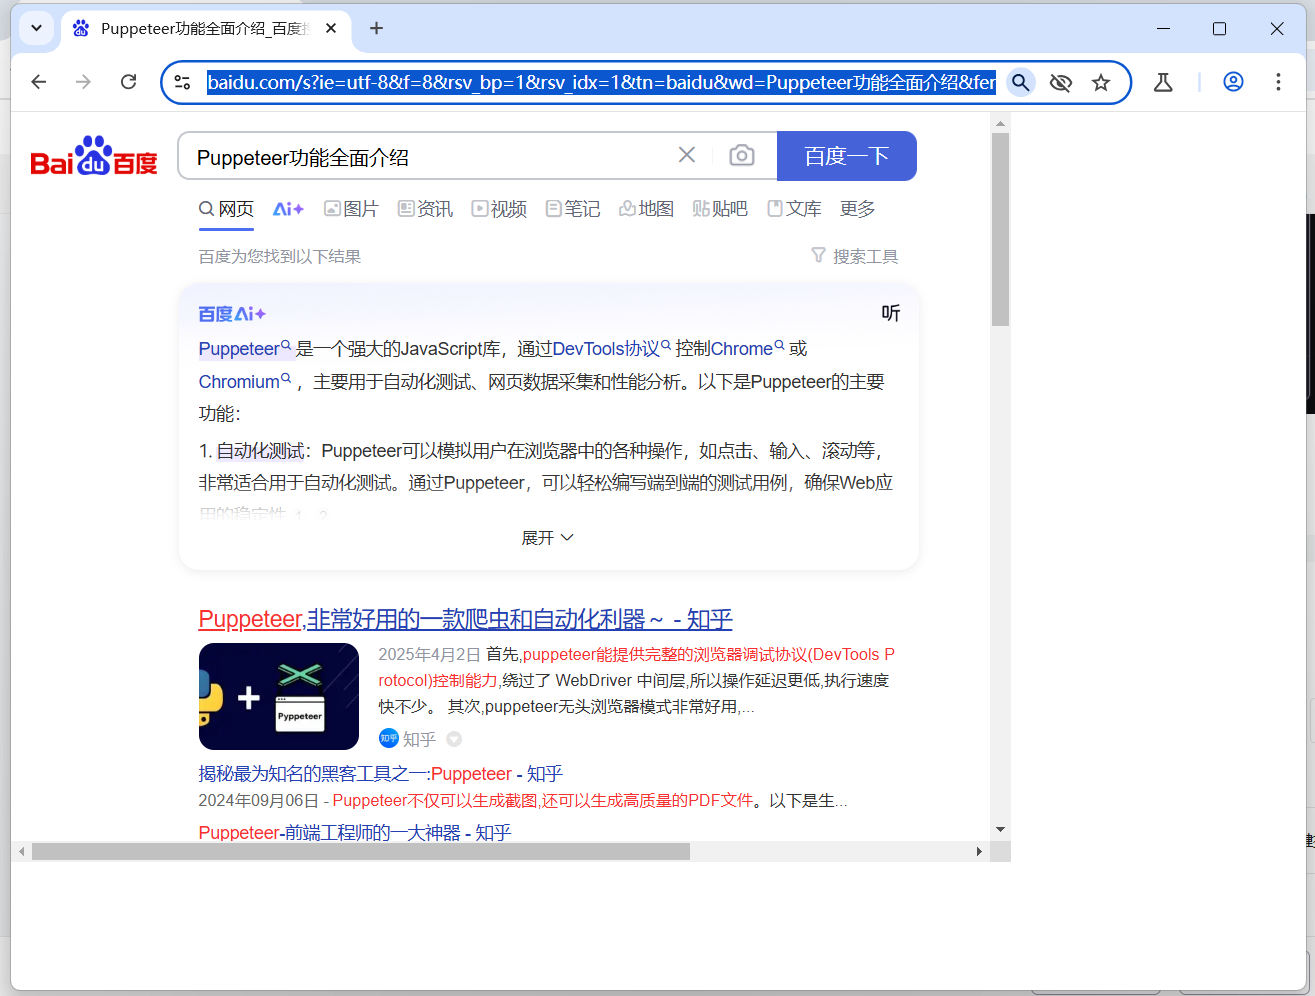The height and width of the screenshot is (996, 1315).
Task: Open 揭秘最为知名的黑客工具之一 link
Action: (x=381, y=774)
